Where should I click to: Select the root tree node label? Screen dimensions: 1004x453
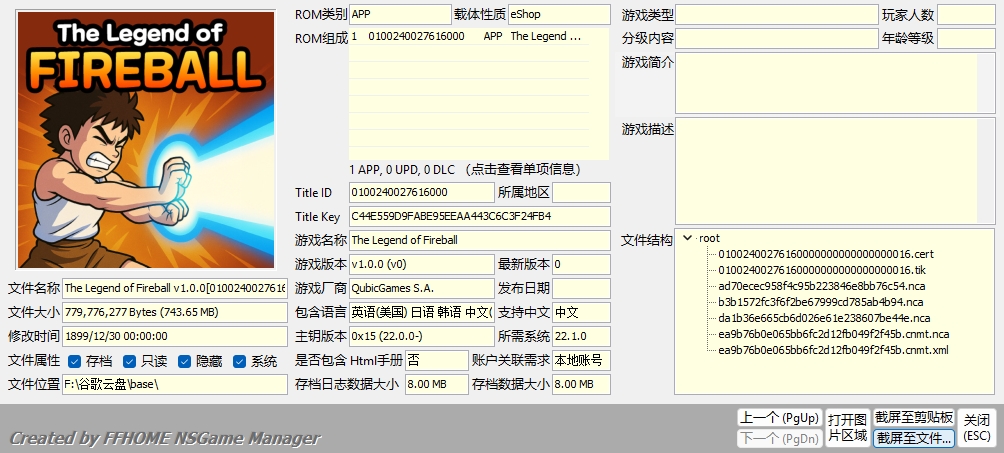click(x=709, y=238)
